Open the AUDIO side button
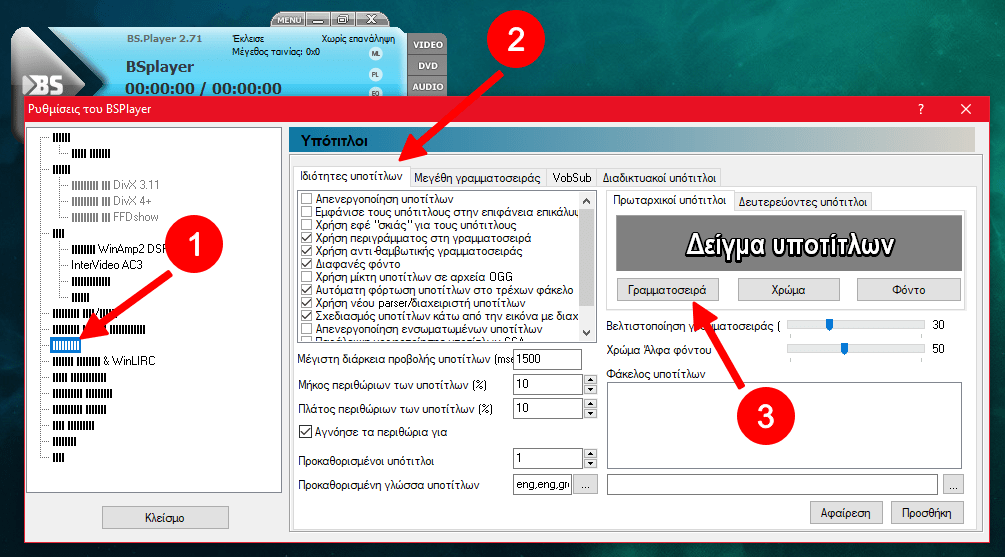This screenshot has width=1005, height=557. tap(428, 87)
